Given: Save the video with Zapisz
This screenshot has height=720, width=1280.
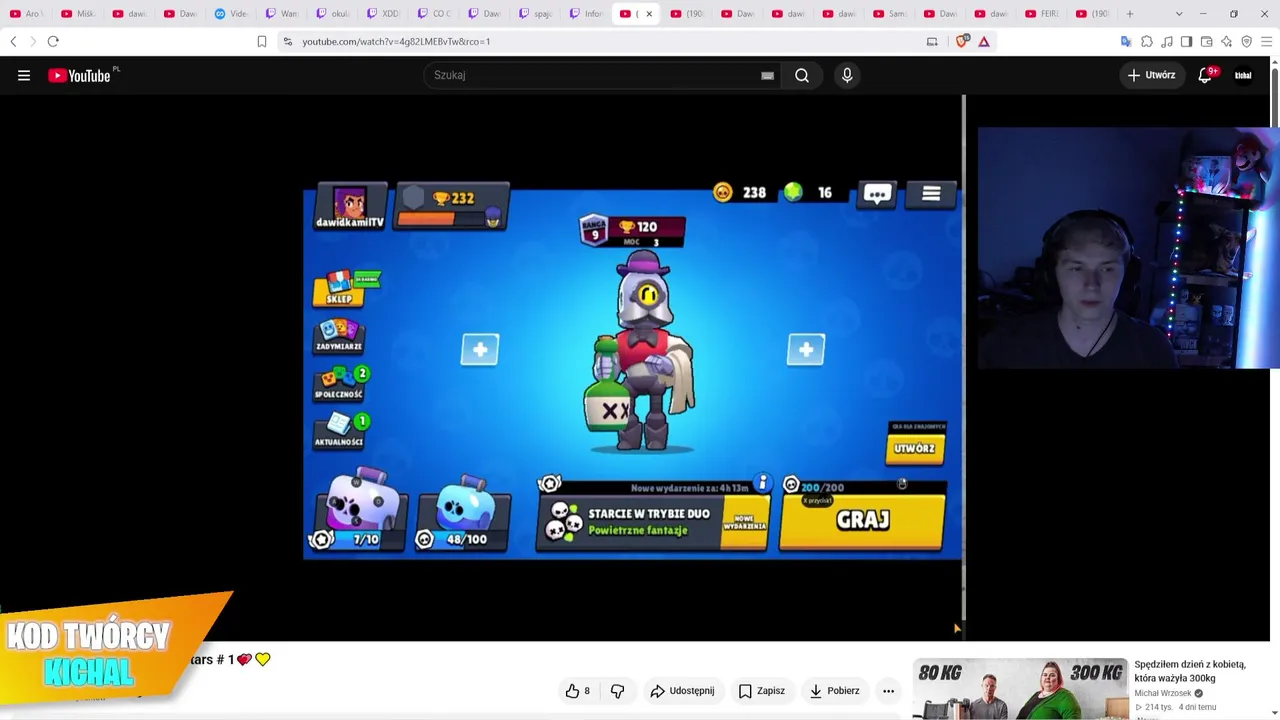Looking at the screenshot, I should point(762,691).
